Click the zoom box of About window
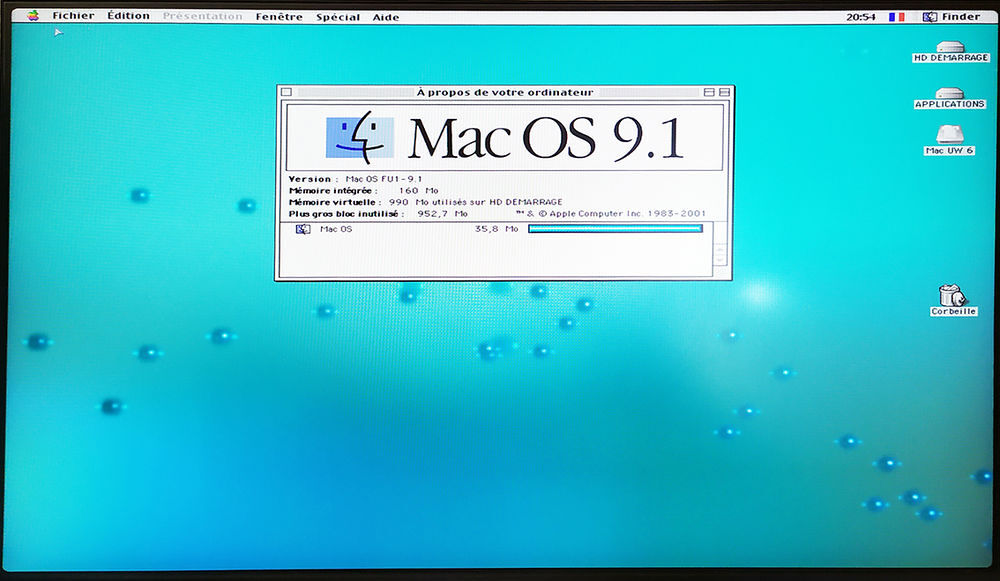Image resolution: width=1000 pixels, height=581 pixels. [709, 92]
